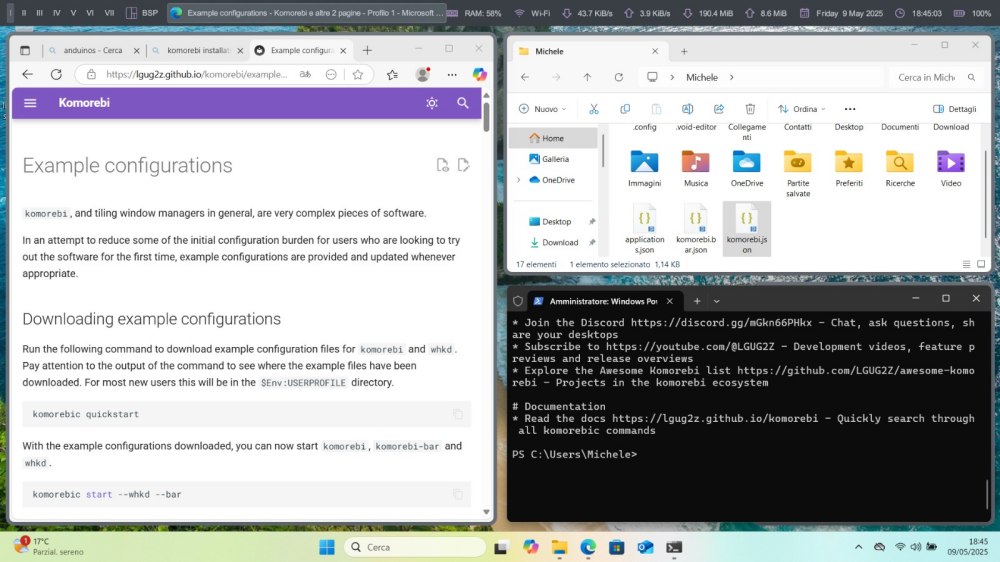Select the 'Partite salvate' folder
Image resolution: width=1000 pixels, height=562 pixels.
(797, 174)
